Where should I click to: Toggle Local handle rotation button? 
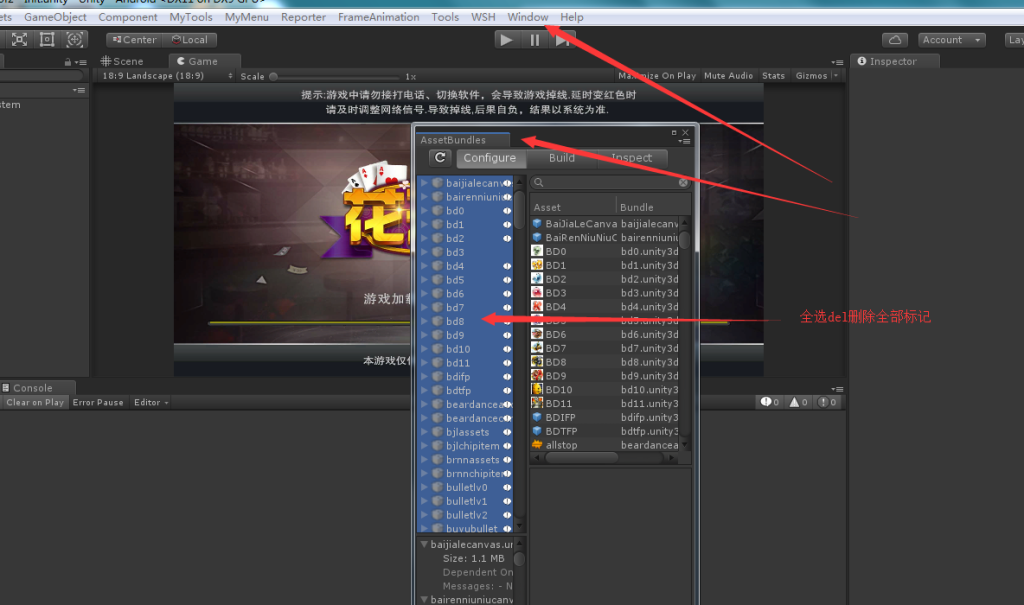189,40
